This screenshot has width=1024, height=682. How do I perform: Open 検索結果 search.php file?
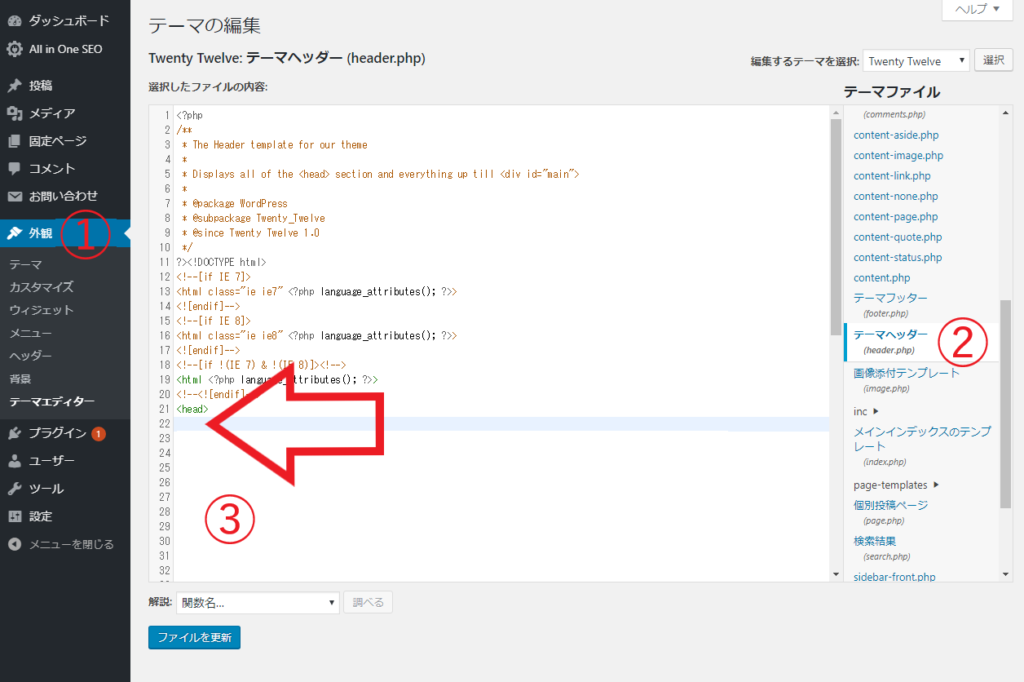[874, 541]
